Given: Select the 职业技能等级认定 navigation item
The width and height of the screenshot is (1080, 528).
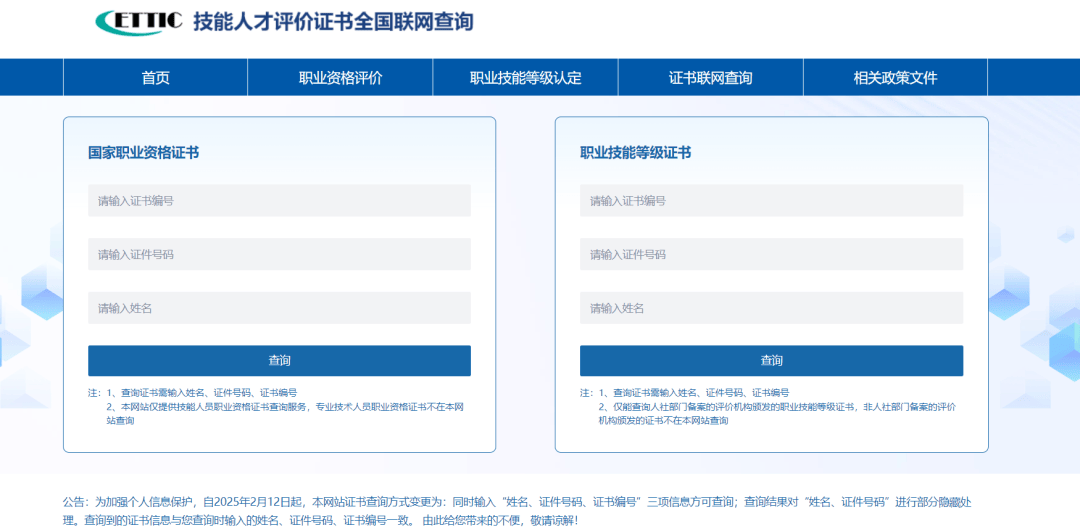Looking at the screenshot, I should tap(525, 78).
